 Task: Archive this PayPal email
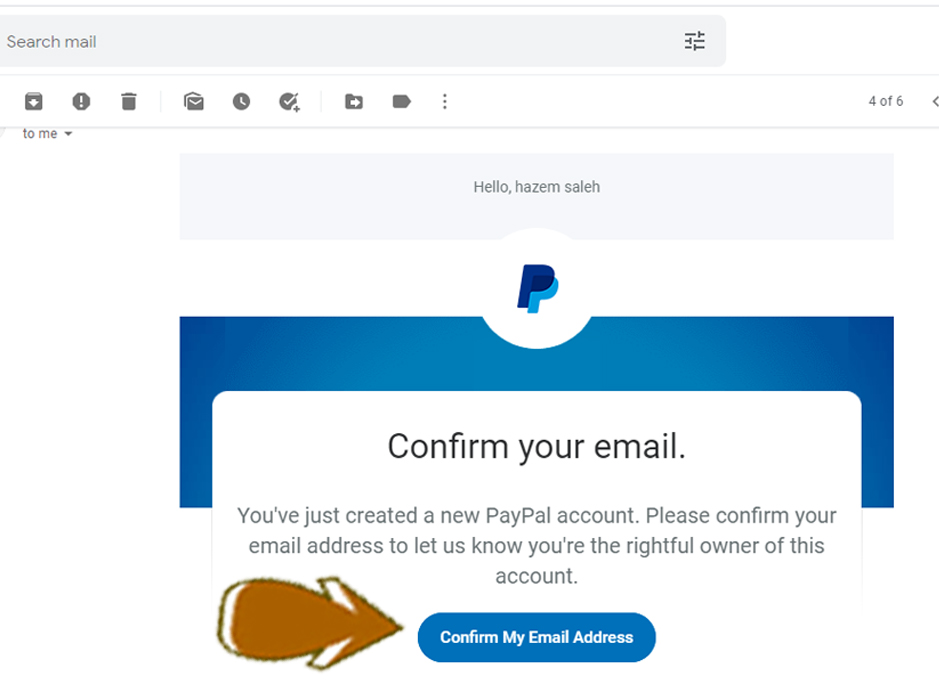click(34, 101)
